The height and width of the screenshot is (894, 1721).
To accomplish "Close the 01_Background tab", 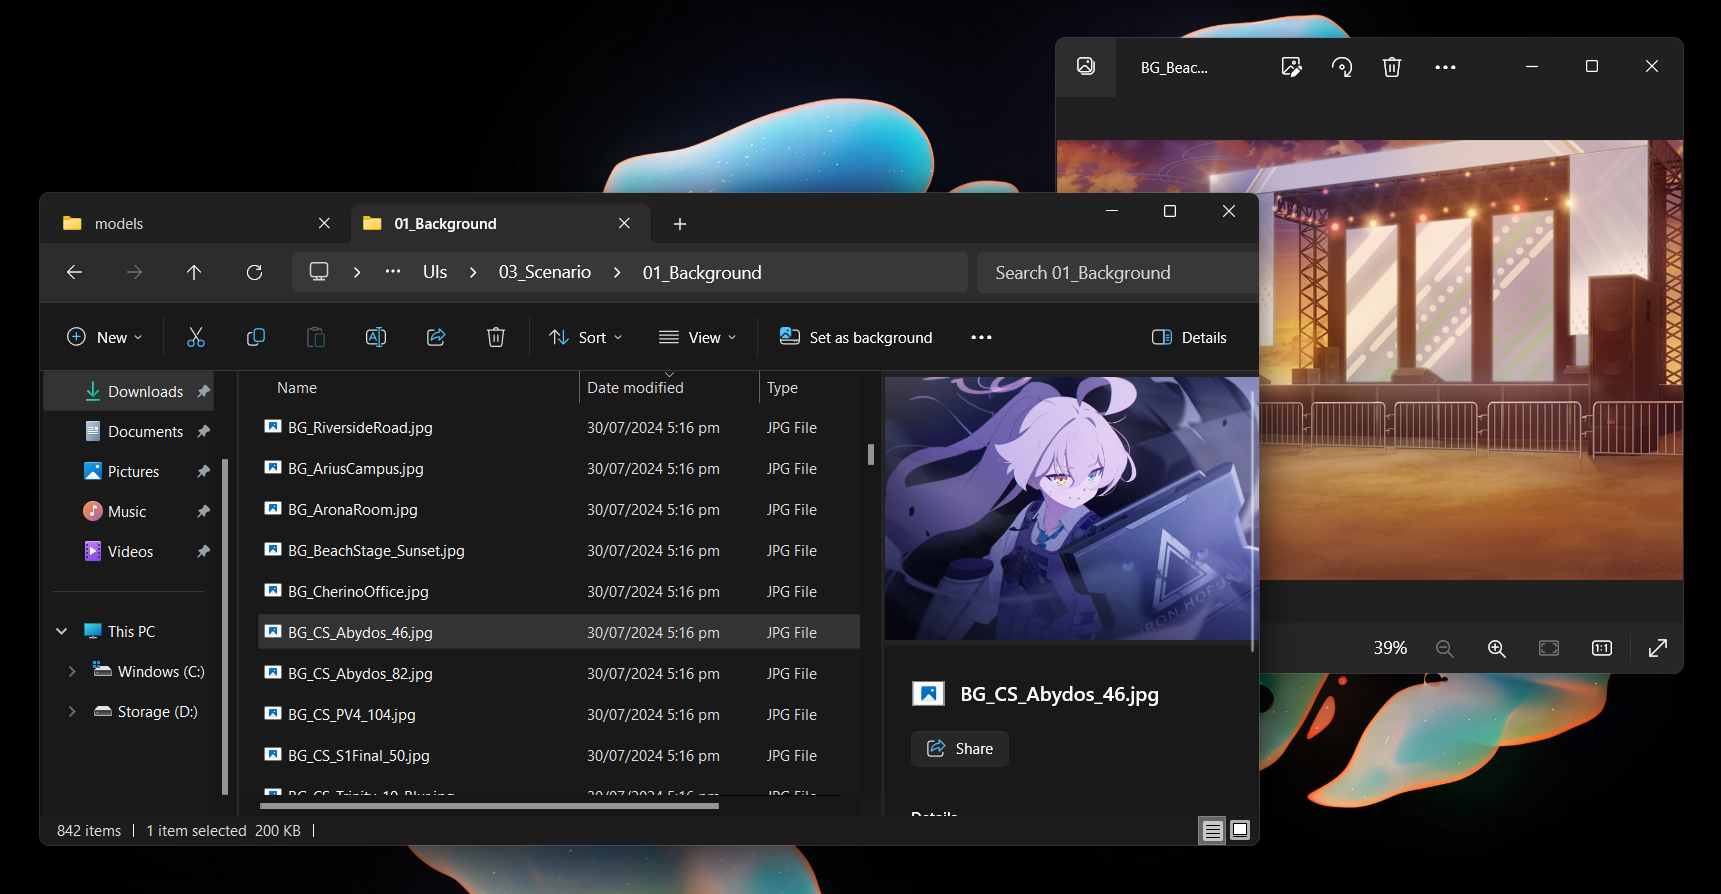I will 624,223.
